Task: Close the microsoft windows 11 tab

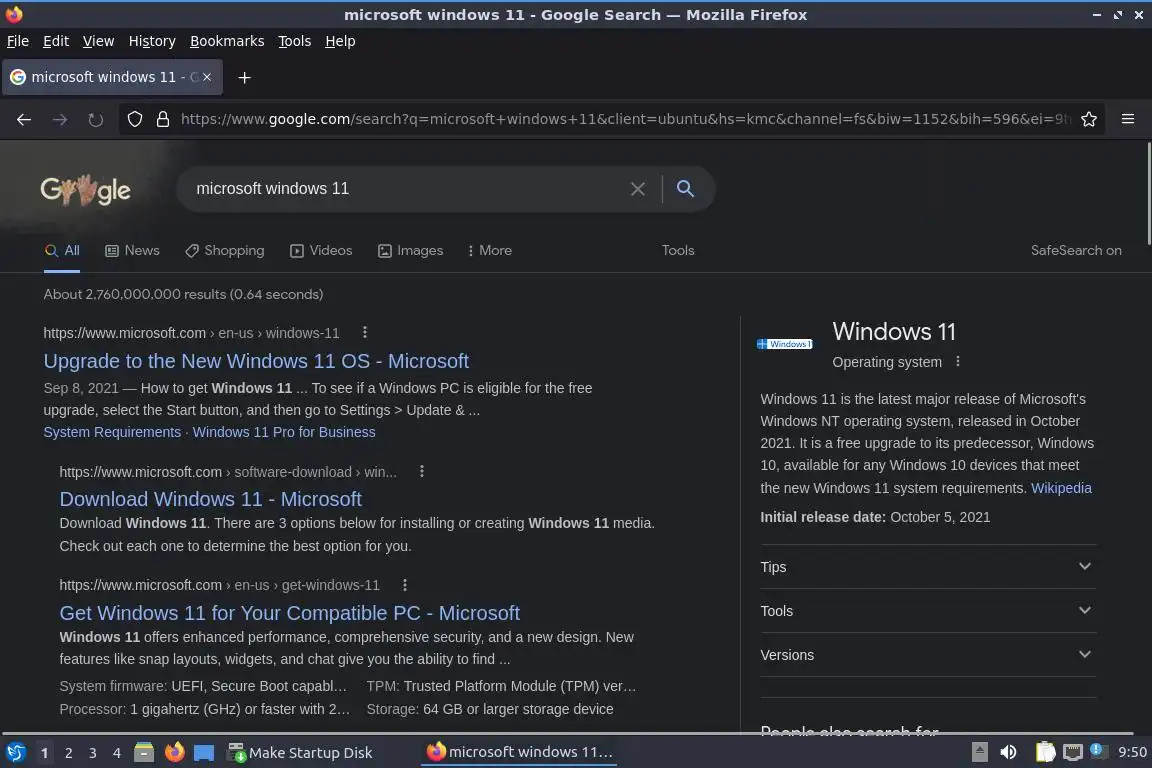Action: click(x=207, y=76)
